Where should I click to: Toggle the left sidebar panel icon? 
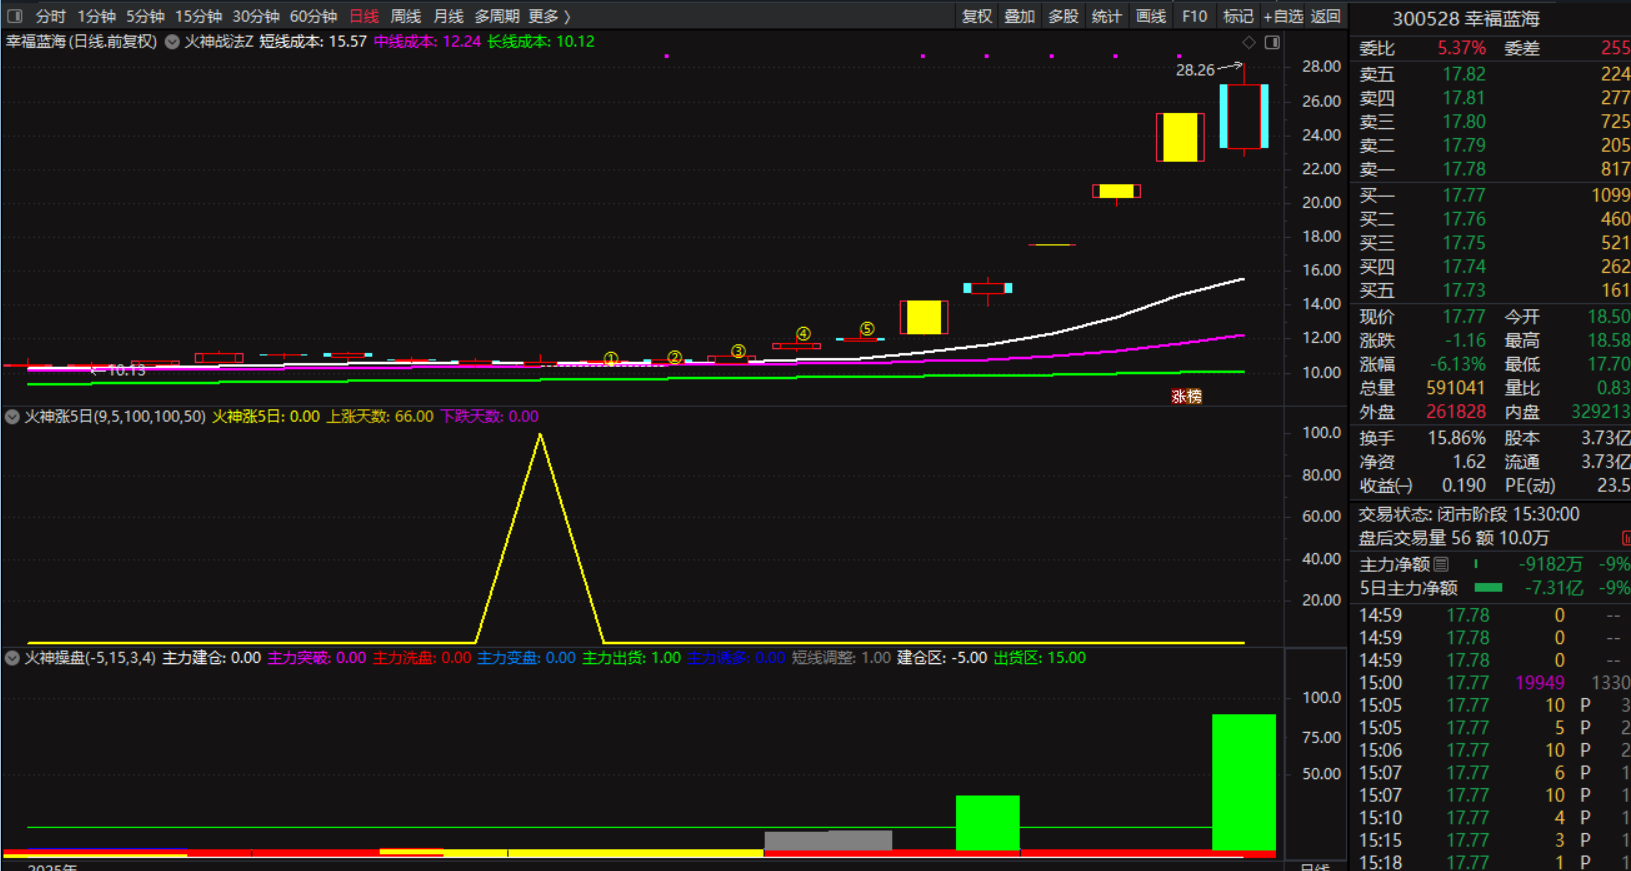point(14,16)
